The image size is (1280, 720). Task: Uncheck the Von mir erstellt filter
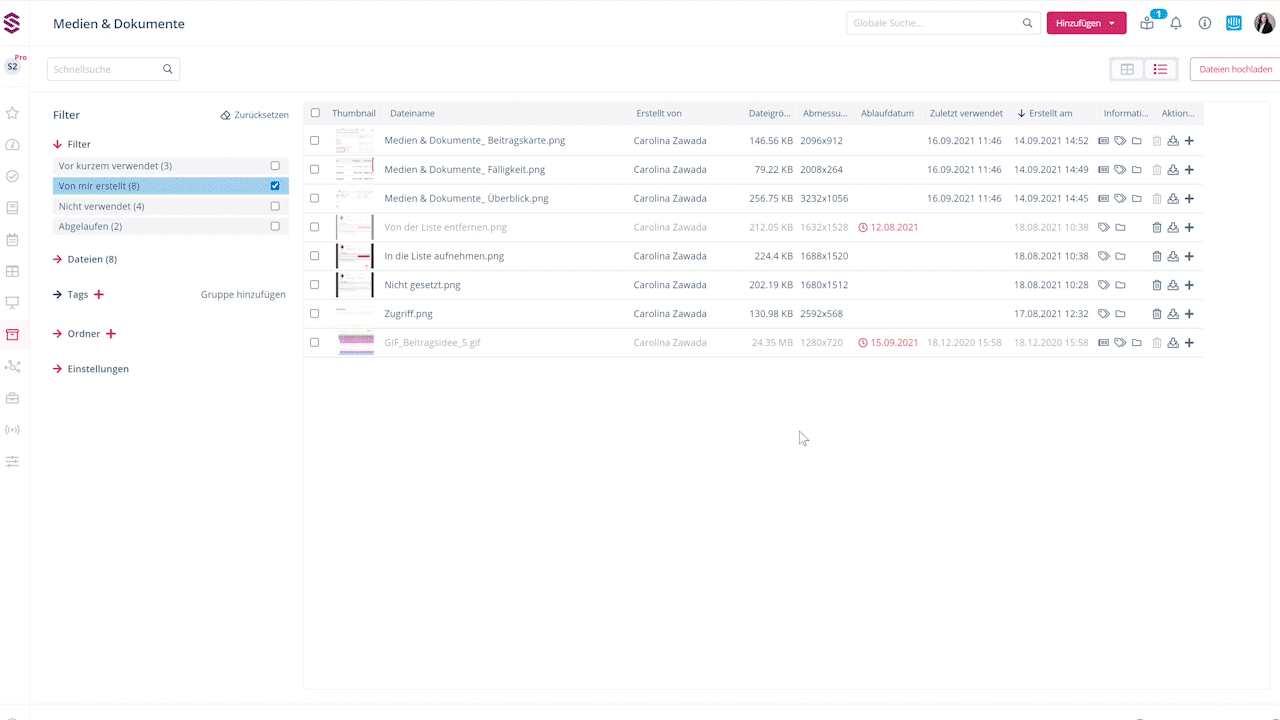275,186
